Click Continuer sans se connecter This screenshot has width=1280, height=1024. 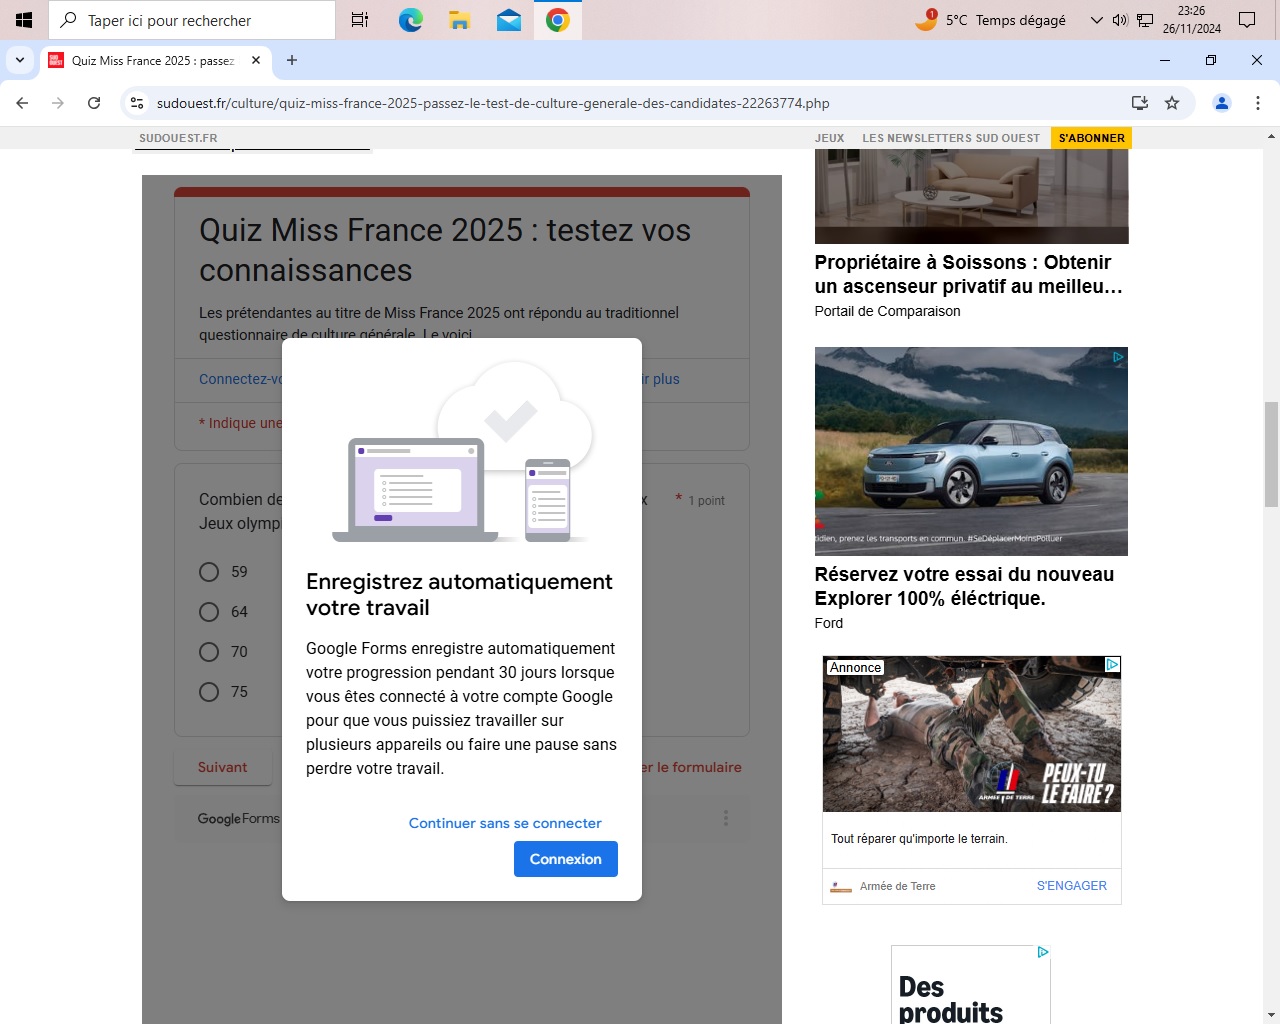tap(505, 823)
